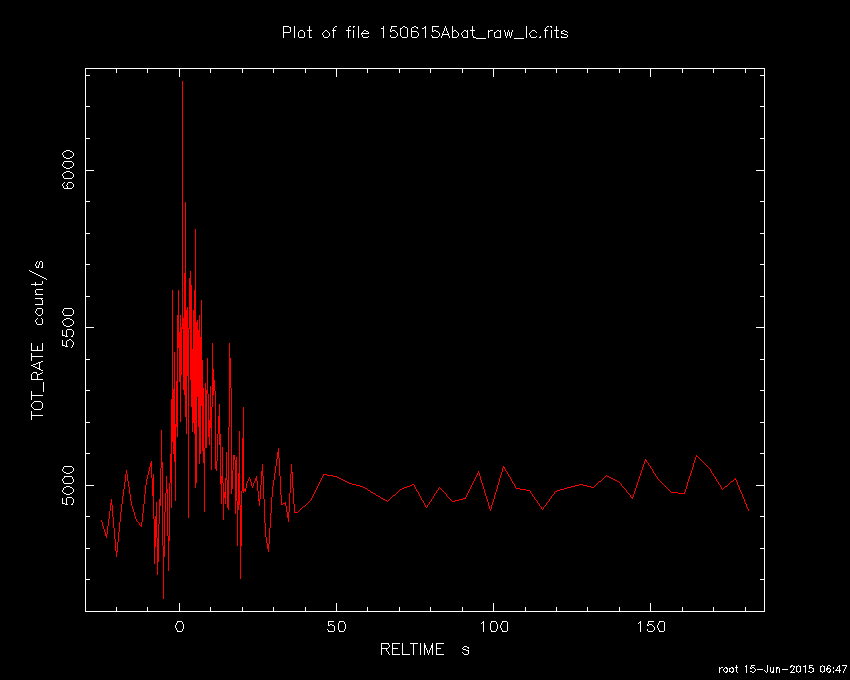Click the X-axis tick label 0
Screen dimensions: 850x680
coord(179,627)
